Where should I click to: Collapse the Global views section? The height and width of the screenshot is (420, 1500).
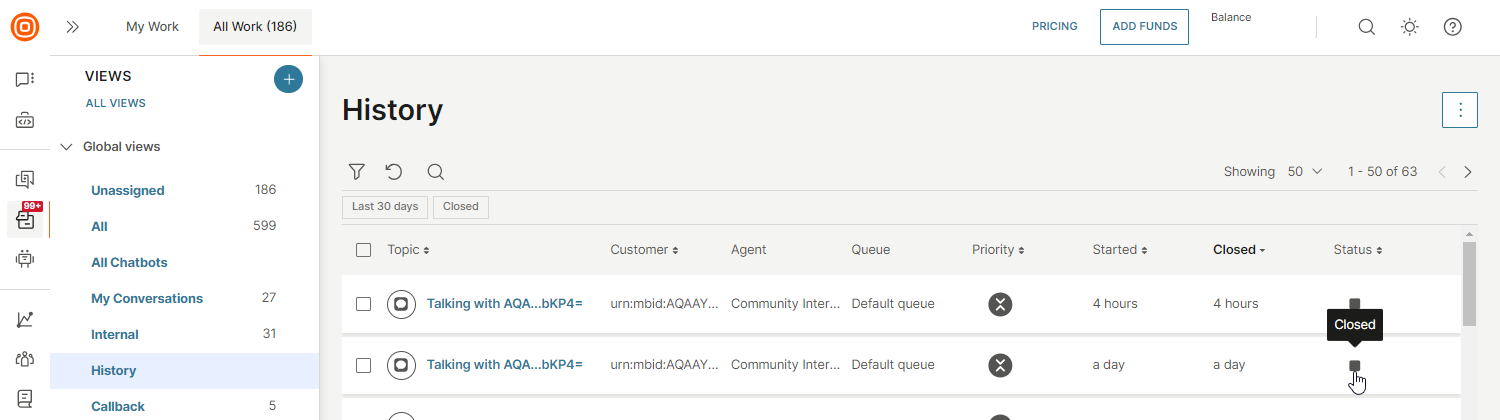tap(67, 147)
